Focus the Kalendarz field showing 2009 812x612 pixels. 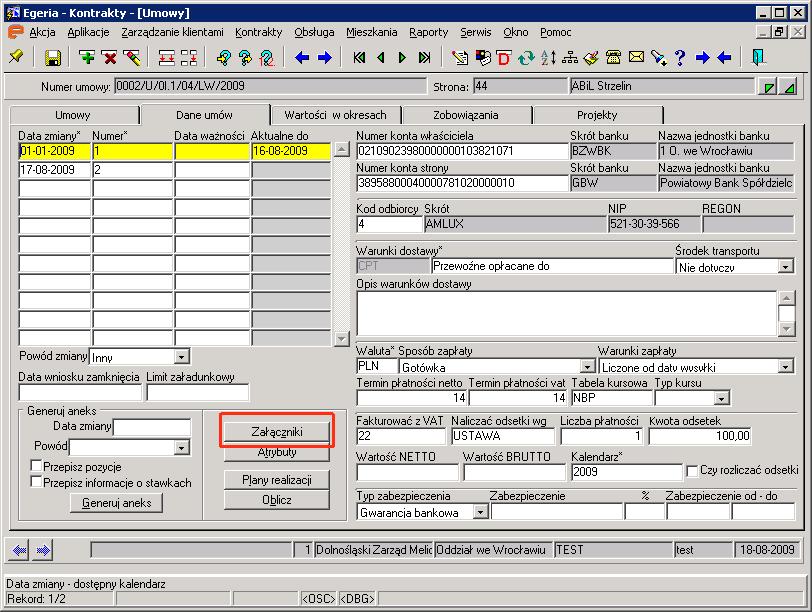click(x=627, y=472)
